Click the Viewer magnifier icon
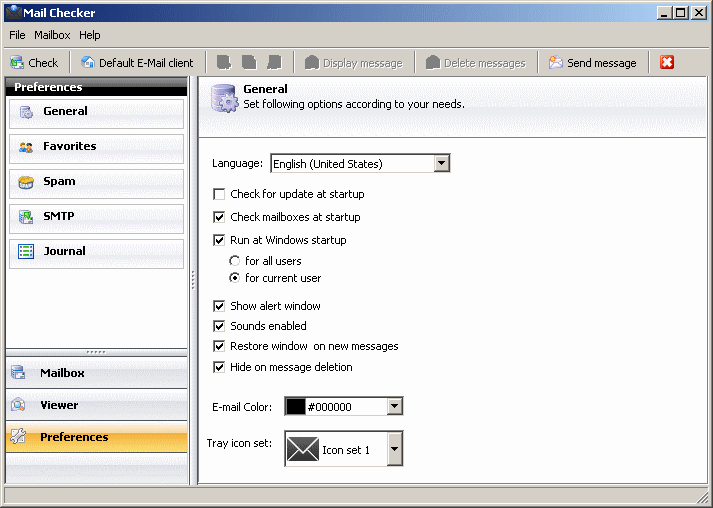The height and width of the screenshot is (508, 713). point(18,404)
